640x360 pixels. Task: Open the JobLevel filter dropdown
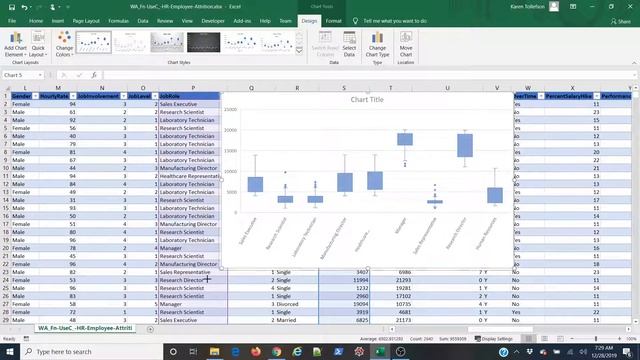(155, 96)
